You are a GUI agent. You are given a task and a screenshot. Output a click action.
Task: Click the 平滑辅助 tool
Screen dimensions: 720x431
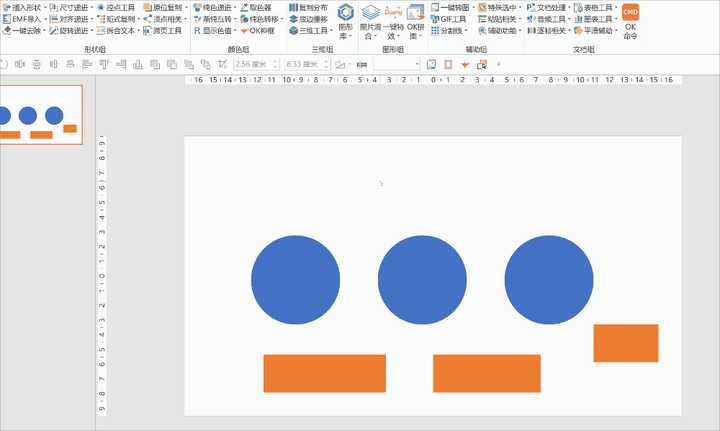[x=596, y=31]
